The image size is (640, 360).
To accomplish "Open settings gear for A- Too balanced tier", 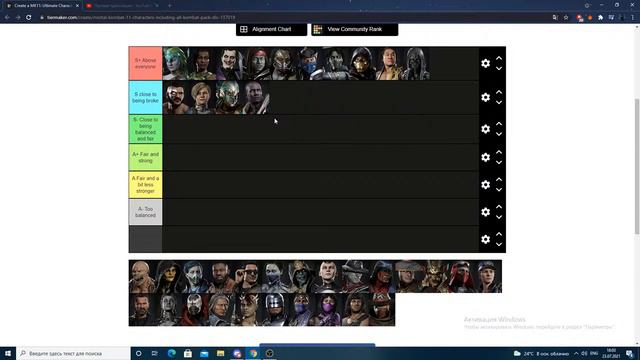I will pyautogui.click(x=485, y=212).
